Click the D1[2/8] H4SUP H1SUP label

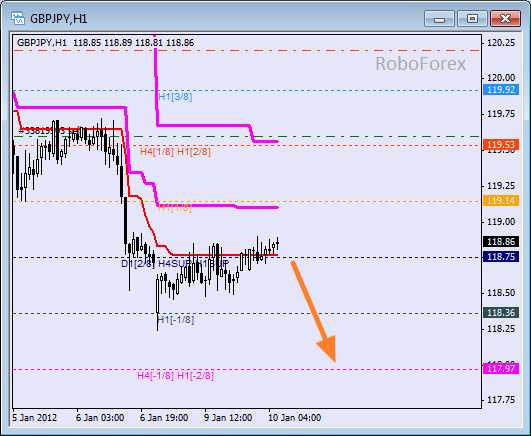[175, 264]
